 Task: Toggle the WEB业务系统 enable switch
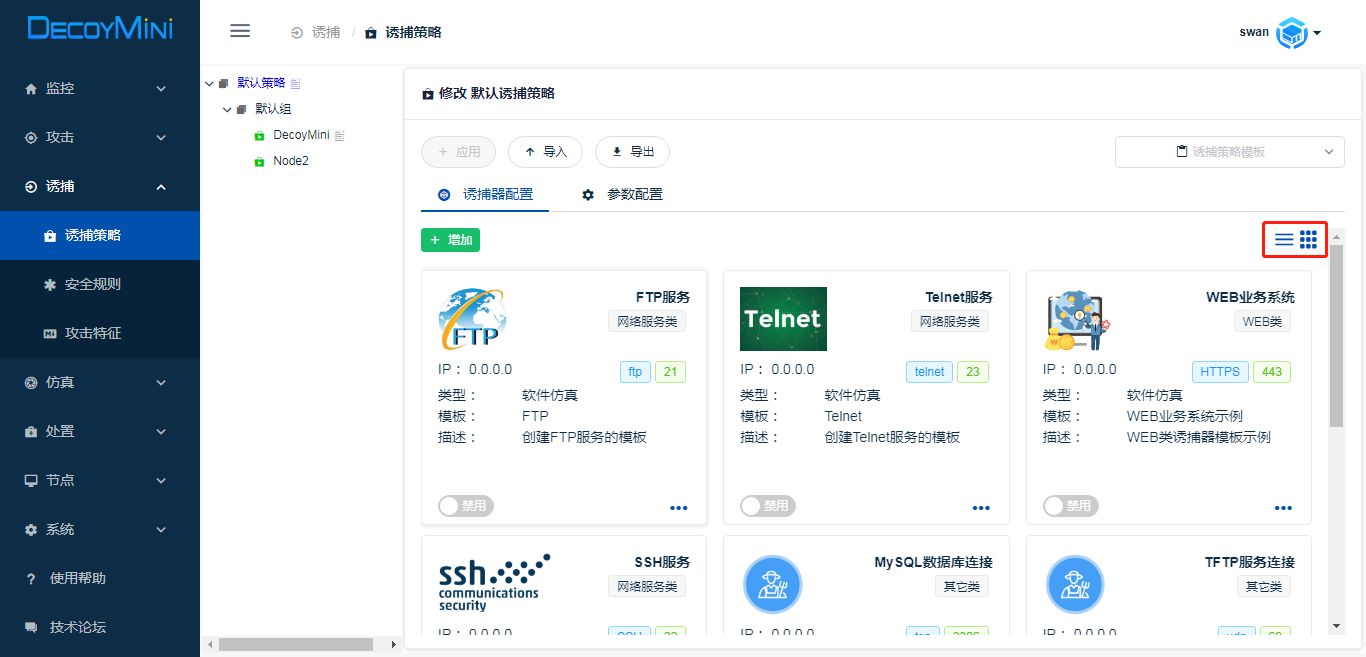[x=1070, y=506]
